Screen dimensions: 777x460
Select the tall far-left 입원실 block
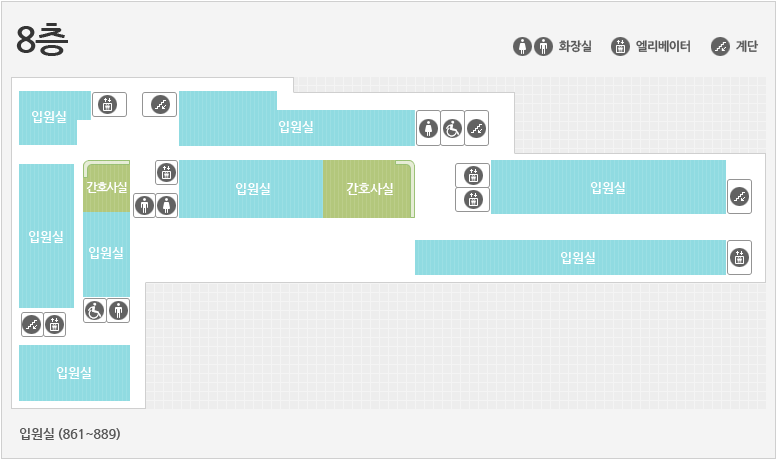[x=47, y=236]
